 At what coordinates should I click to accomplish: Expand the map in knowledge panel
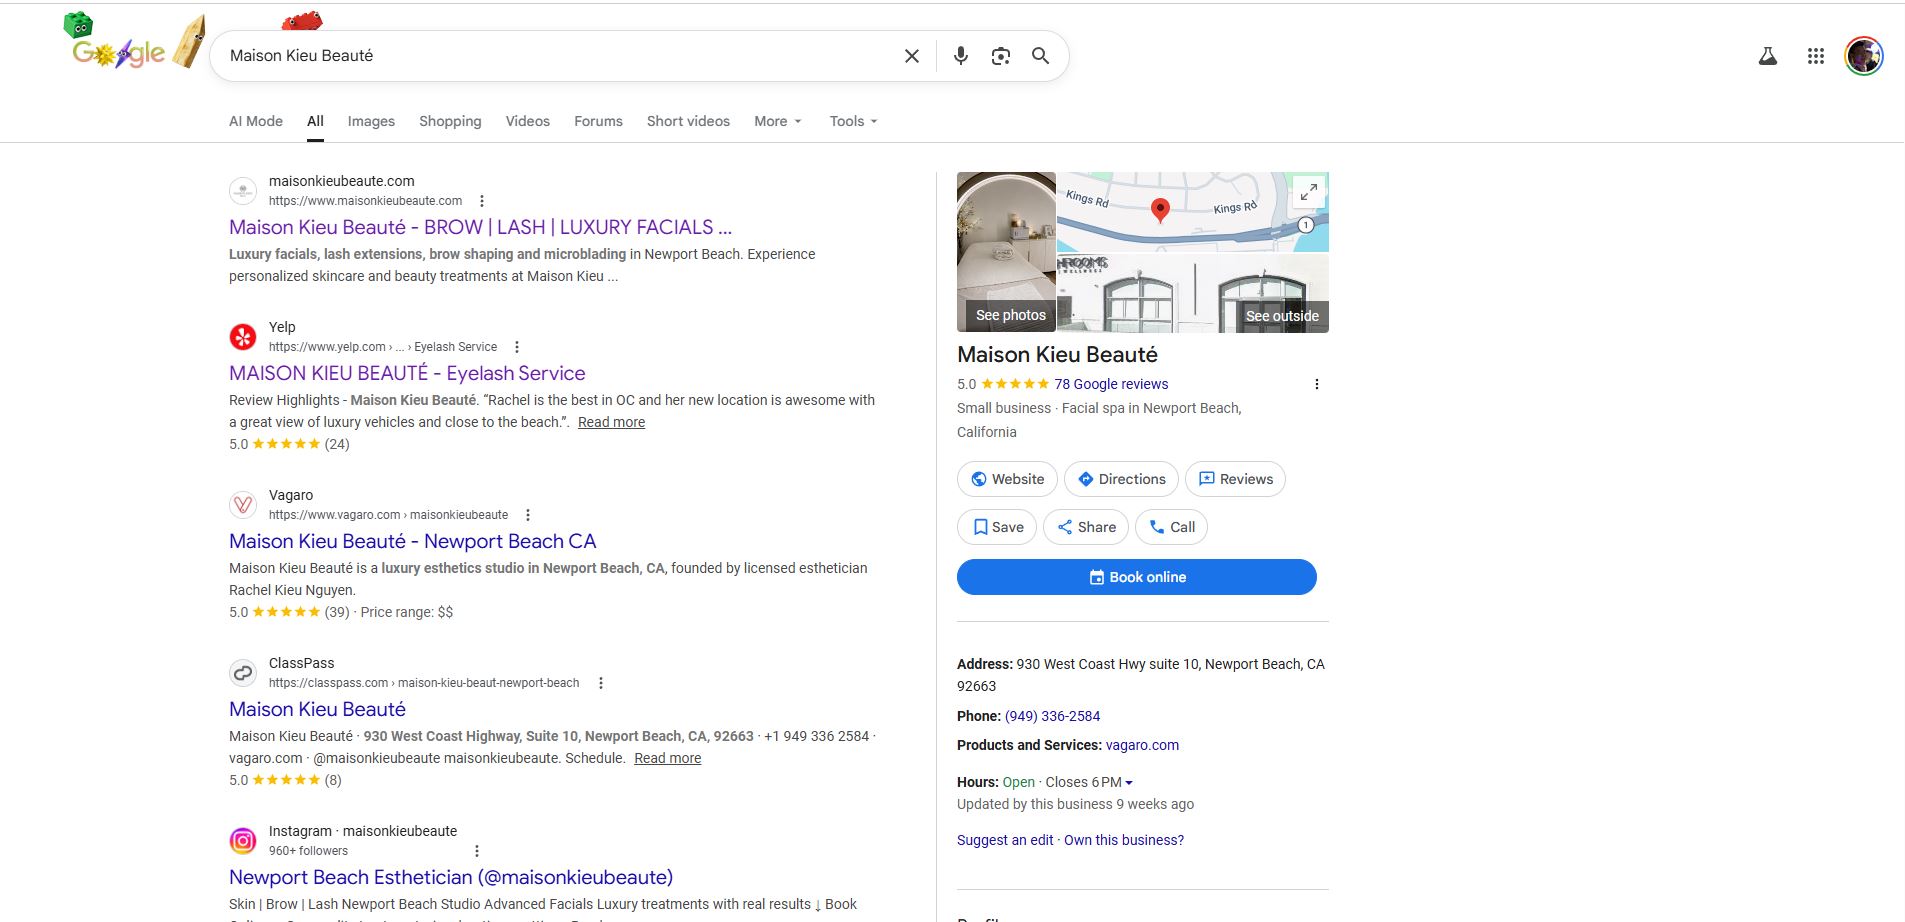(1308, 192)
